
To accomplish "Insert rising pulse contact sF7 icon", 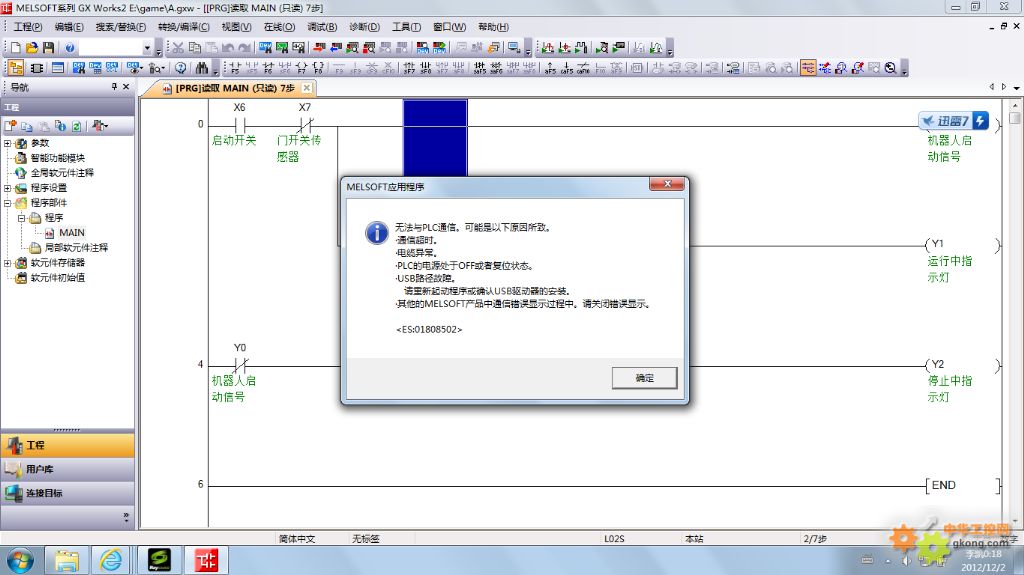I will tap(409, 68).
